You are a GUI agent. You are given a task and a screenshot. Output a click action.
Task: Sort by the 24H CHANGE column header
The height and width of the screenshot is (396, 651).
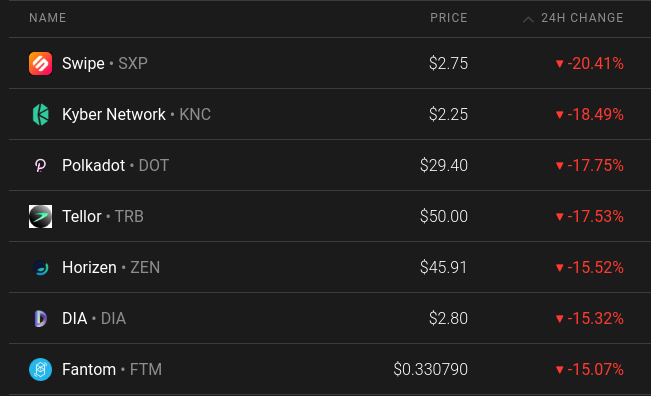pos(582,18)
